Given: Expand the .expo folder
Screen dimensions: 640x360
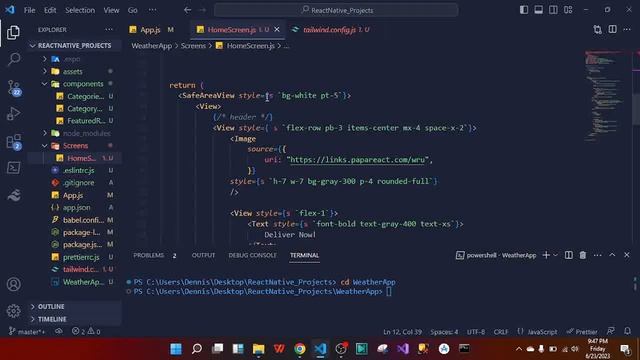Looking at the screenshot, I should [75, 59].
